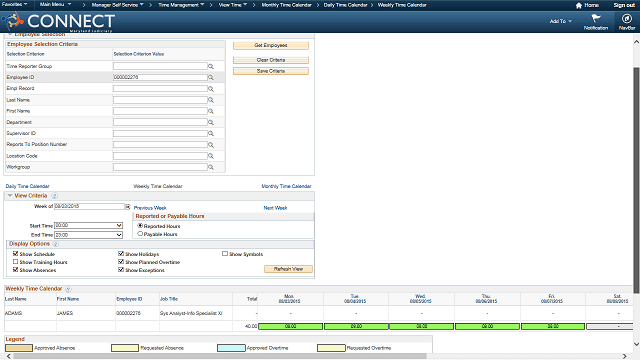This screenshot has height=360, width=640.
Task: Toggle Show Holidays checkbox
Action: (x=121, y=253)
